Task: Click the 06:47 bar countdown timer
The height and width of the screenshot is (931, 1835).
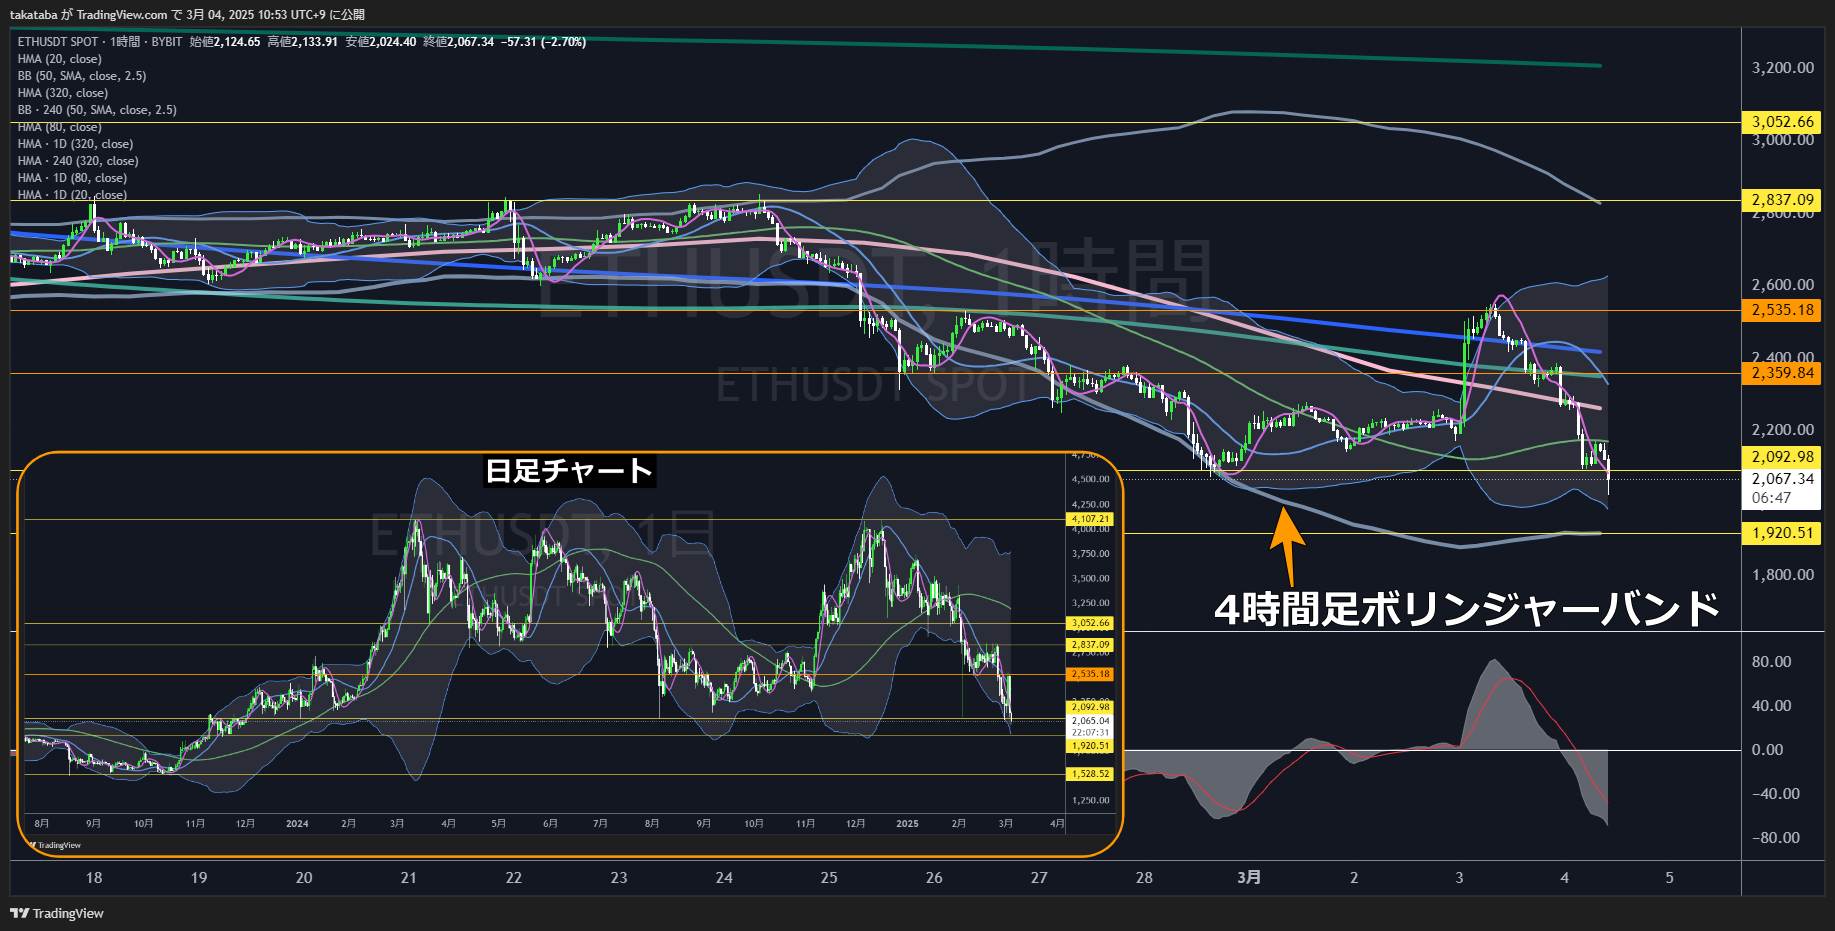Action: [x=1771, y=498]
